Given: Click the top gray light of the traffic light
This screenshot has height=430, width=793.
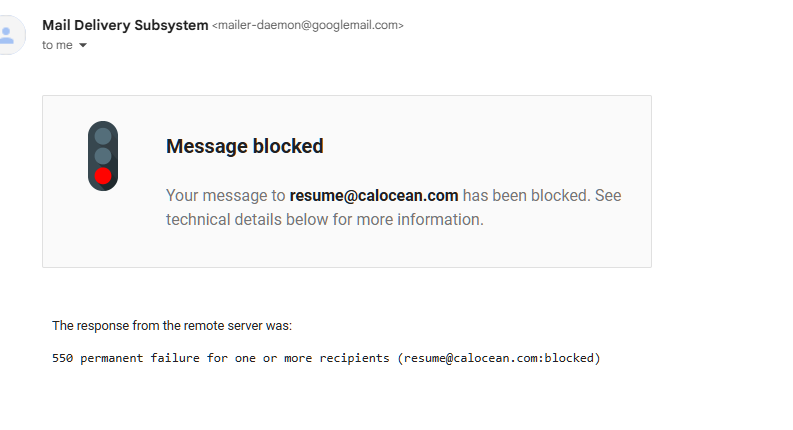Looking at the screenshot, I should [x=103, y=136].
